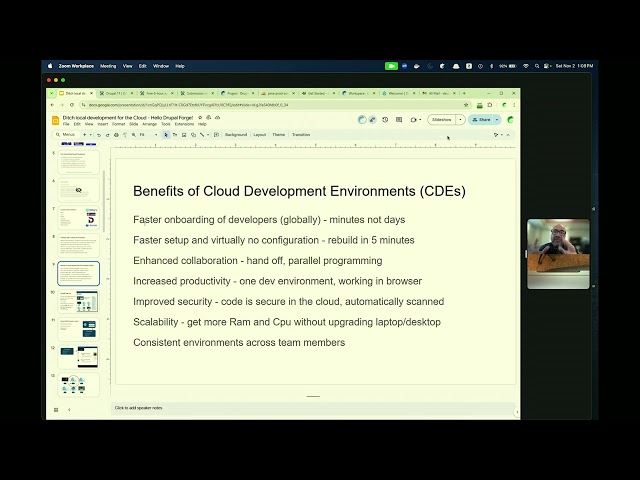The height and width of the screenshot is (480, 640).
Task: Click the Menus search box
Action: coord(66,135)
